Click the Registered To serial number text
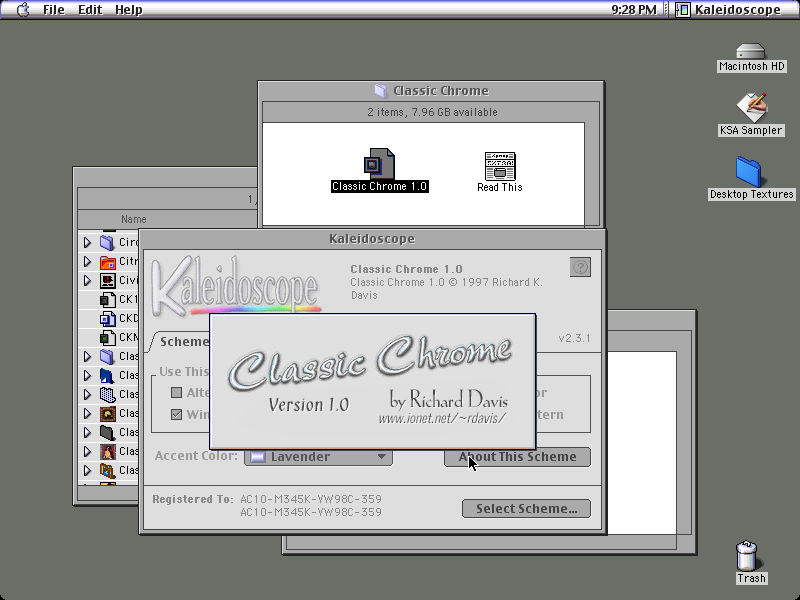The image size is (800, 600). click(311, 506)
